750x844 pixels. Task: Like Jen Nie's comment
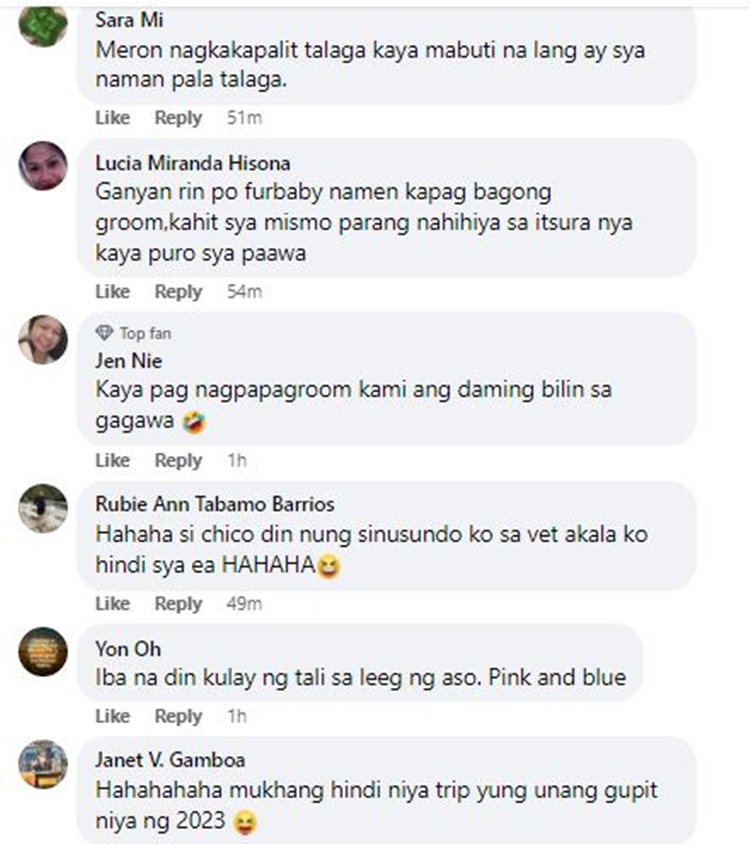(x=113, y=460)
